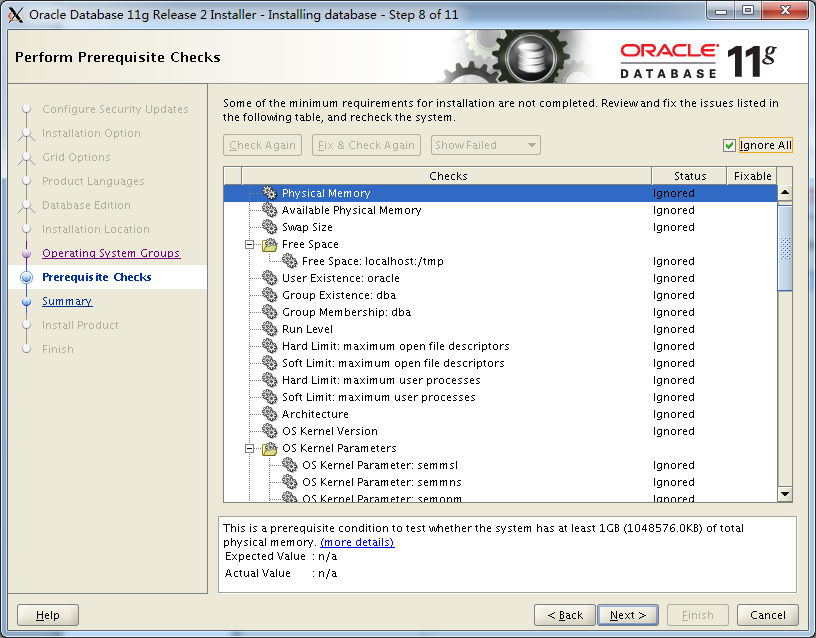Click 'Grid Options' step label

point(76,157)
